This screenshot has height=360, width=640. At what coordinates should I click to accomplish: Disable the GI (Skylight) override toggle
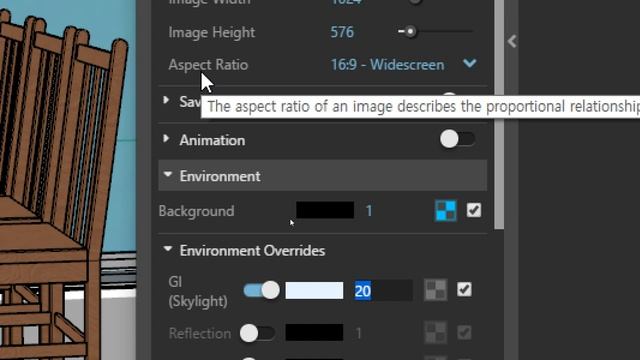(262, 290)
